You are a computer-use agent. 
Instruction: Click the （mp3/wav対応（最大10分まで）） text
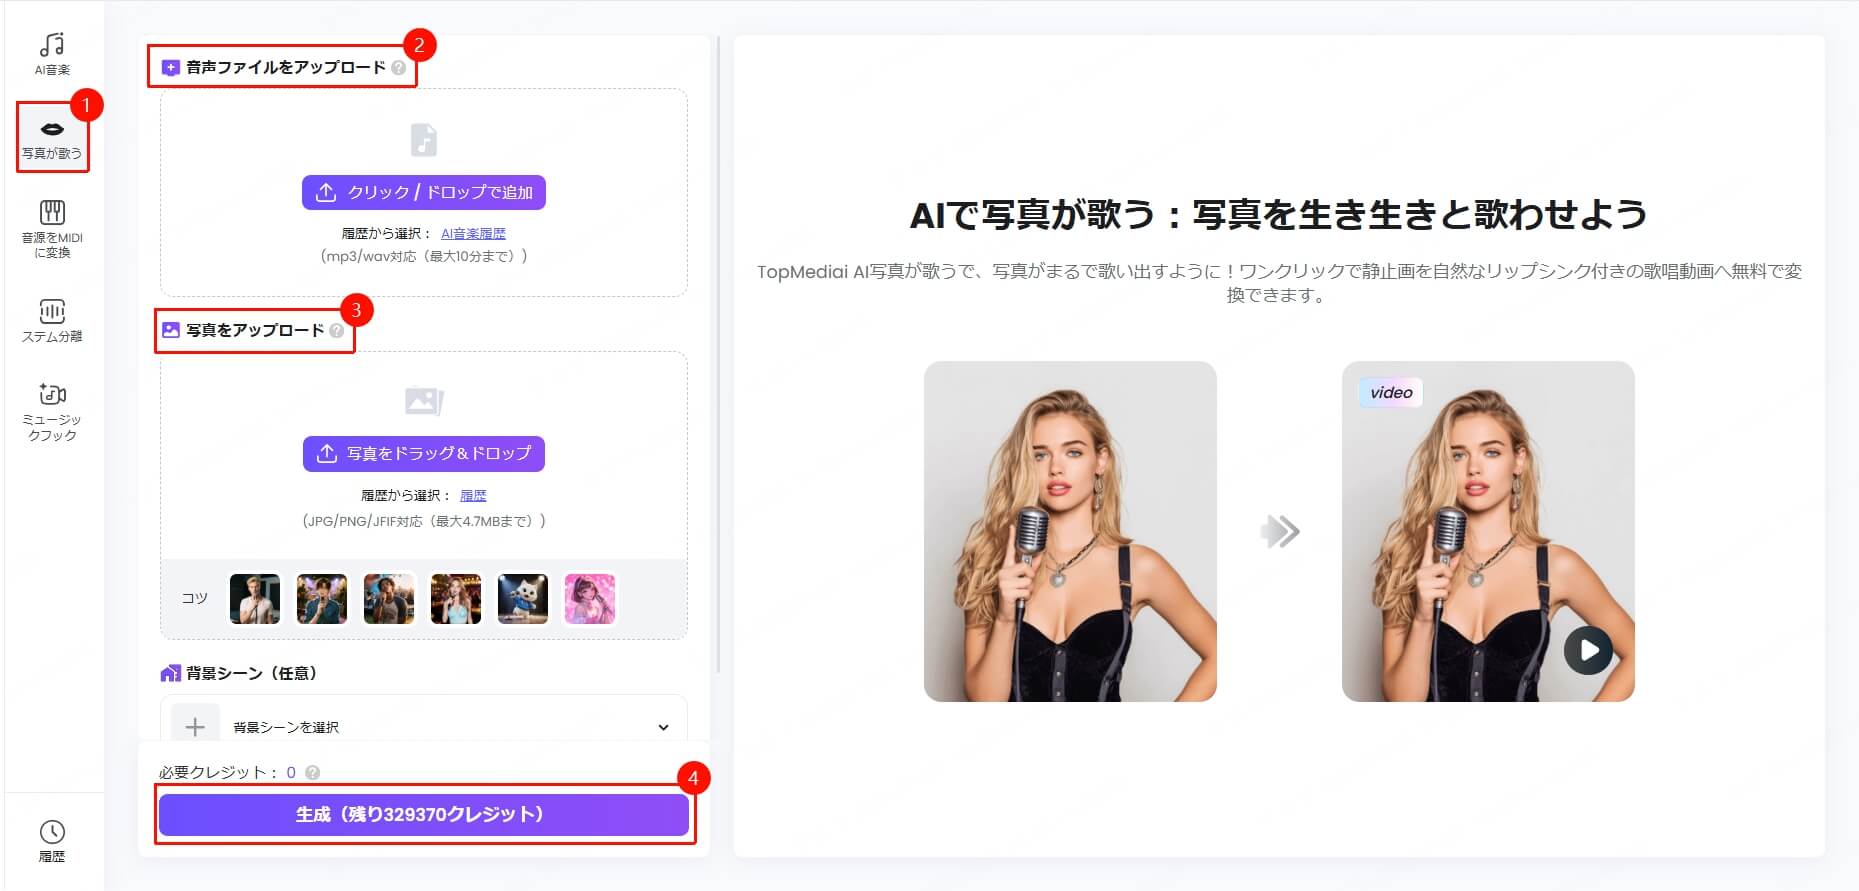coord(424,256)
